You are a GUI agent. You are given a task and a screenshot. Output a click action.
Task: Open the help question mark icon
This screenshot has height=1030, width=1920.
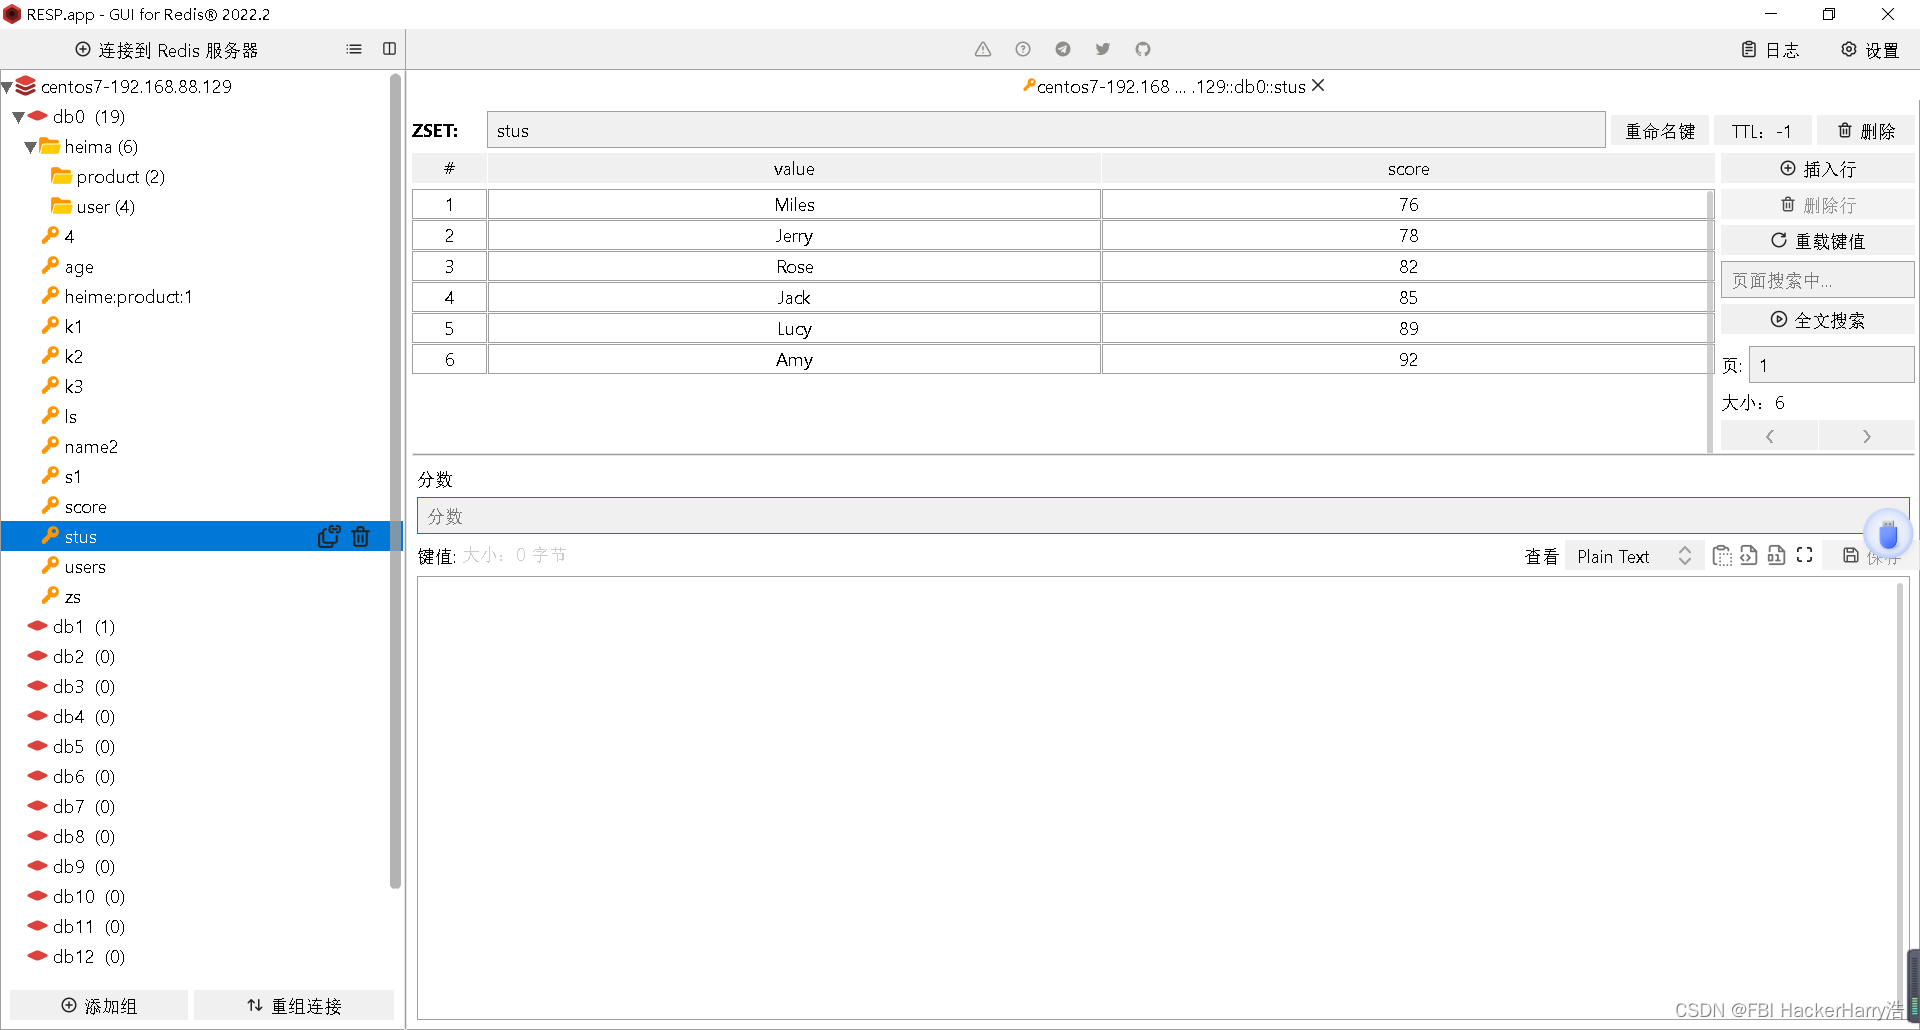[1023, 49]
